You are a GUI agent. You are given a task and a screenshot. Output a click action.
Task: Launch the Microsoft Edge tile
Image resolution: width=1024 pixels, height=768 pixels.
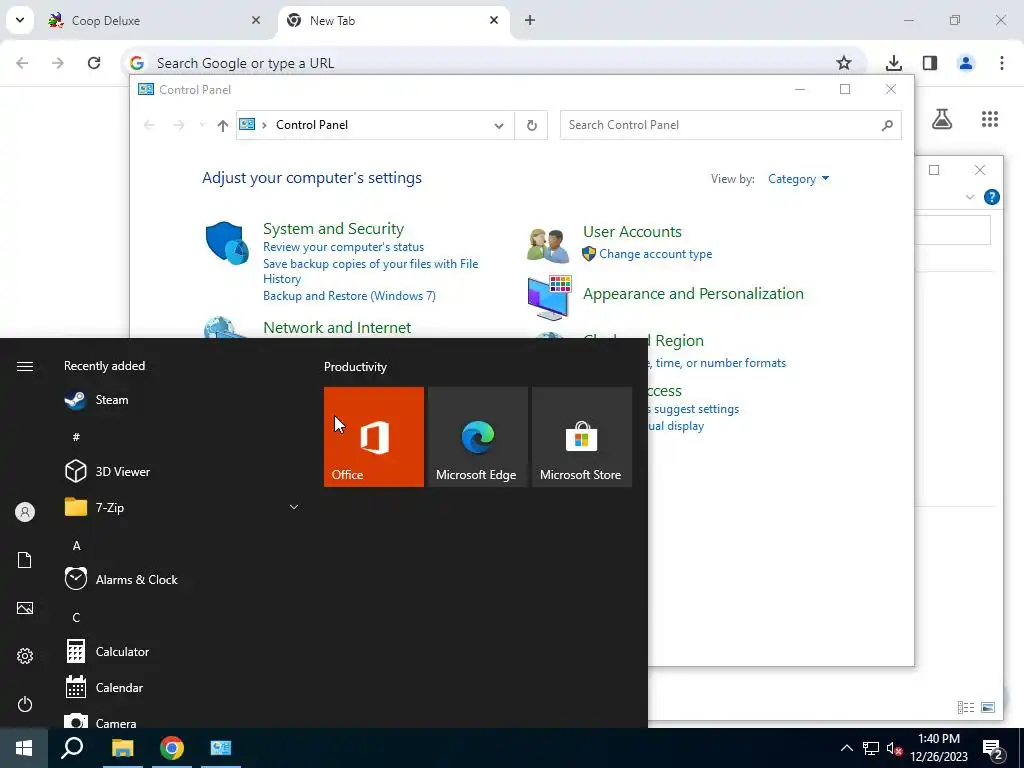click(478, 437)
